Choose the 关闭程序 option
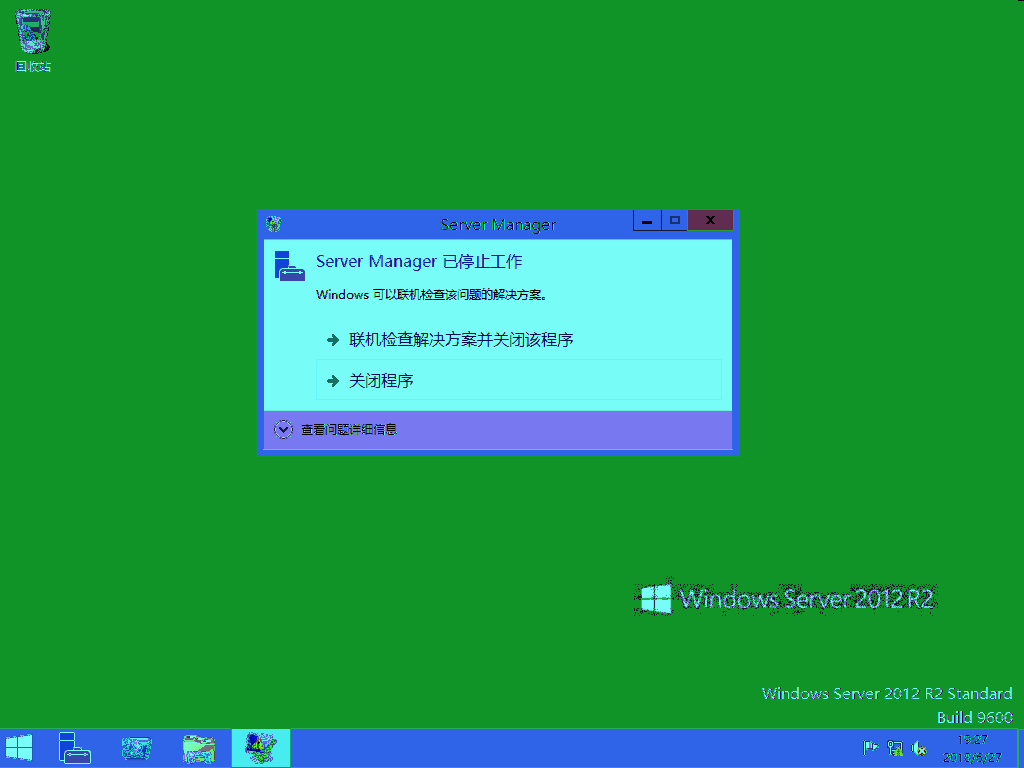The height and width of the screenshot is (768, 1024). point(519,379)
